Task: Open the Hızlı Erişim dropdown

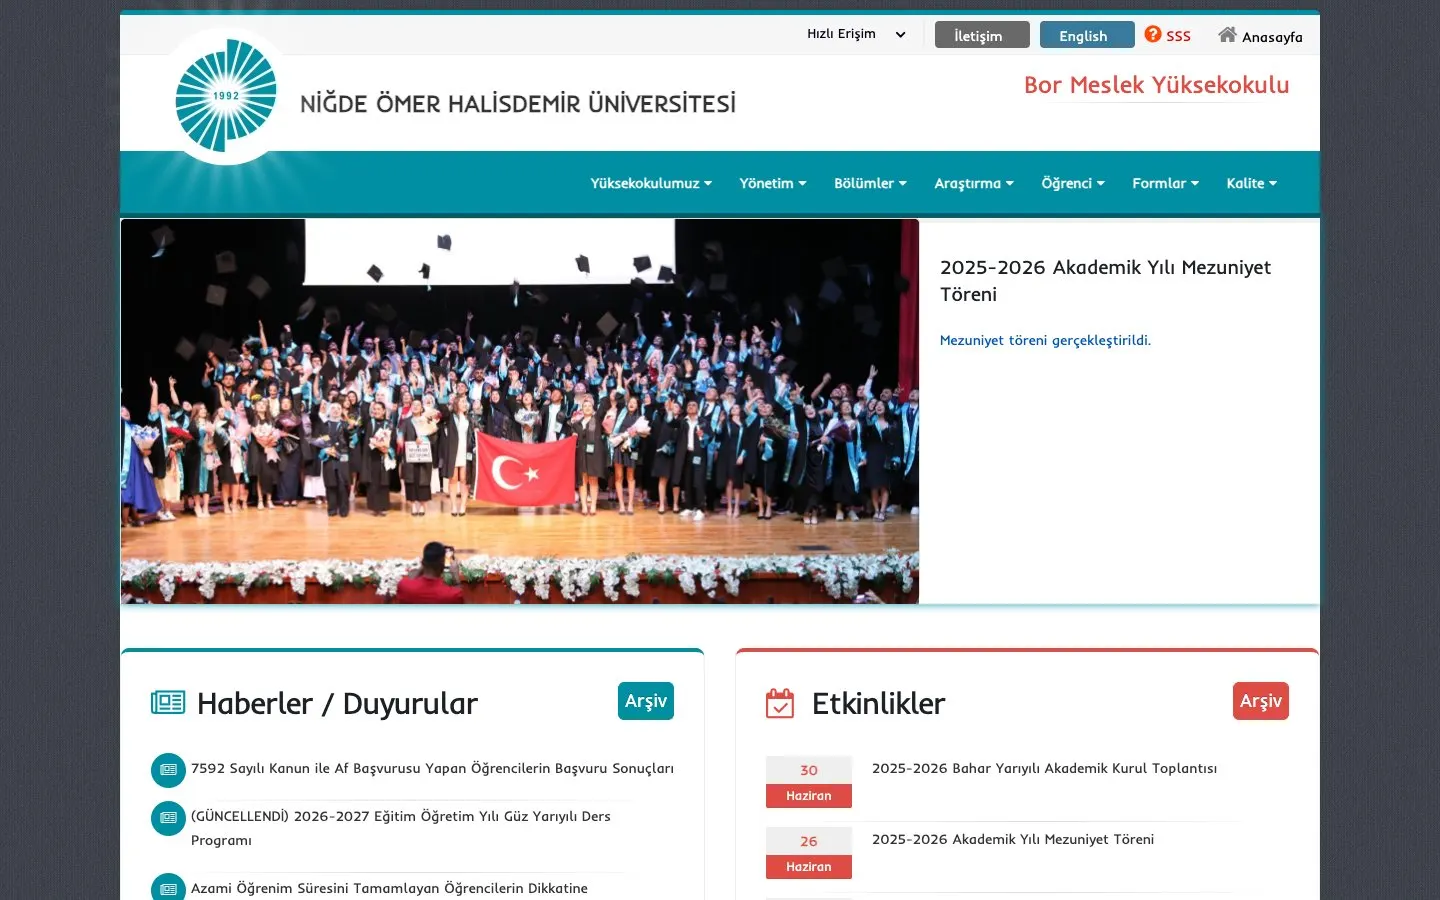Action: coord(856,34)
